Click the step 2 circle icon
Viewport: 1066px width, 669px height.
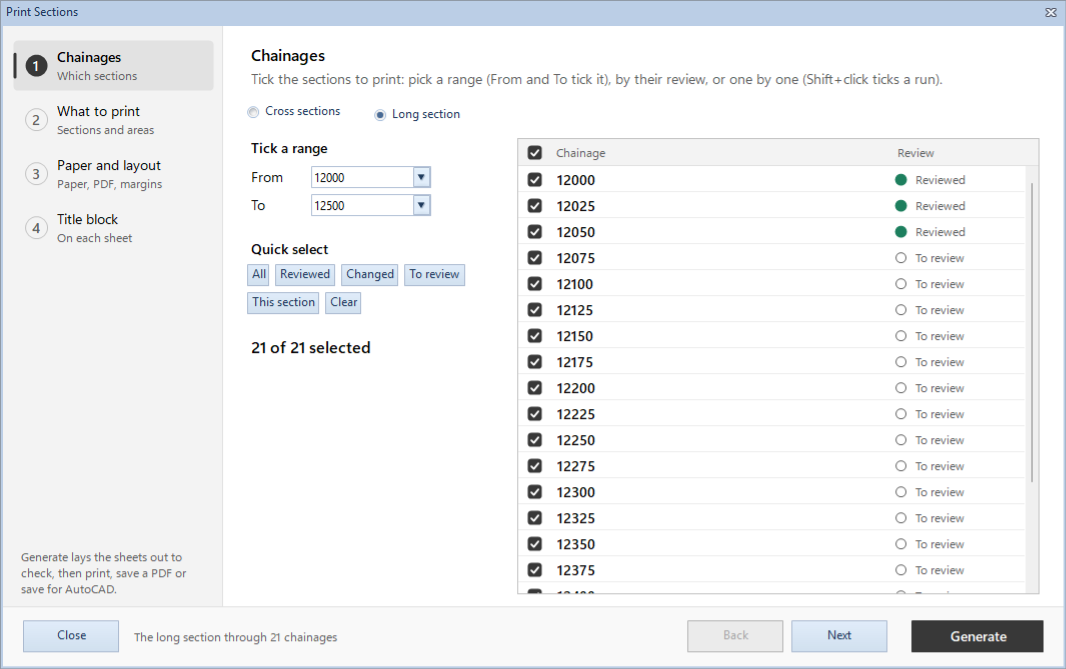pos(36,120)
